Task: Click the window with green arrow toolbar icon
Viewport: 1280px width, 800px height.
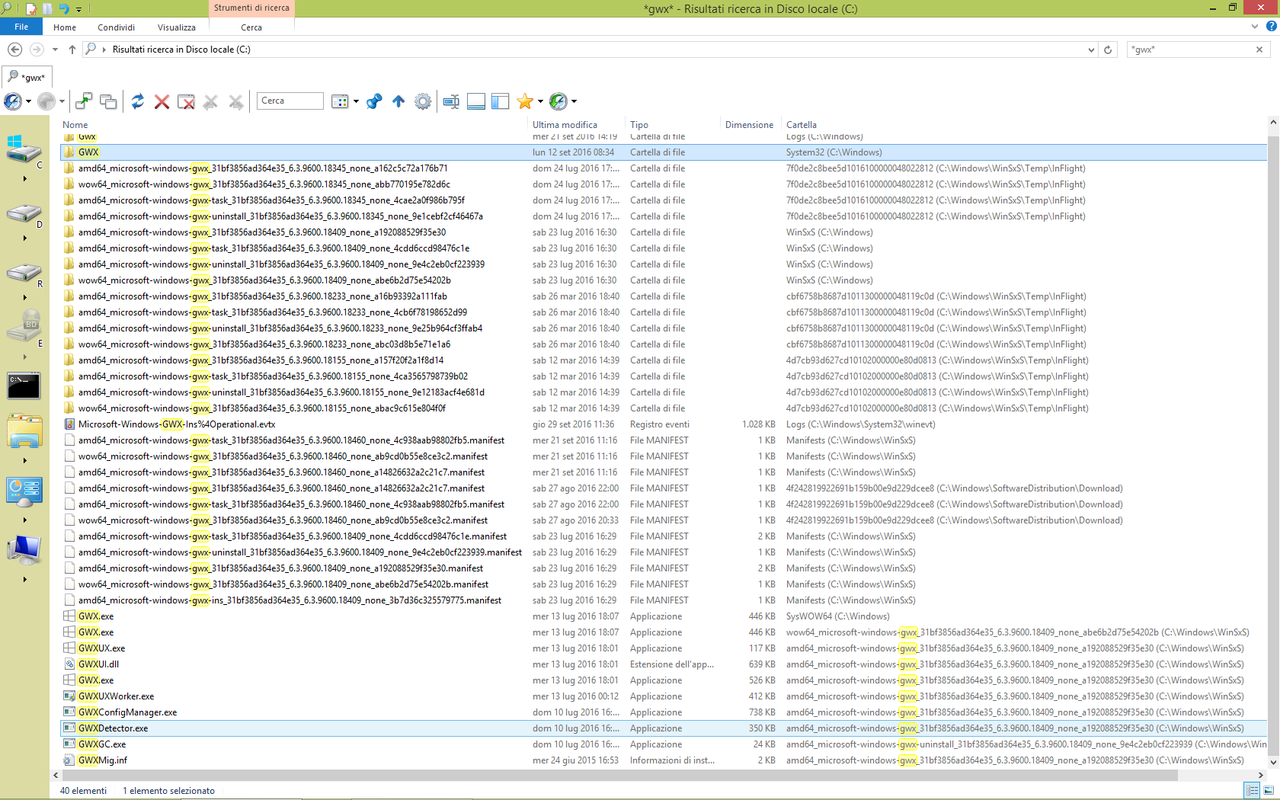Action: (84, 101)
